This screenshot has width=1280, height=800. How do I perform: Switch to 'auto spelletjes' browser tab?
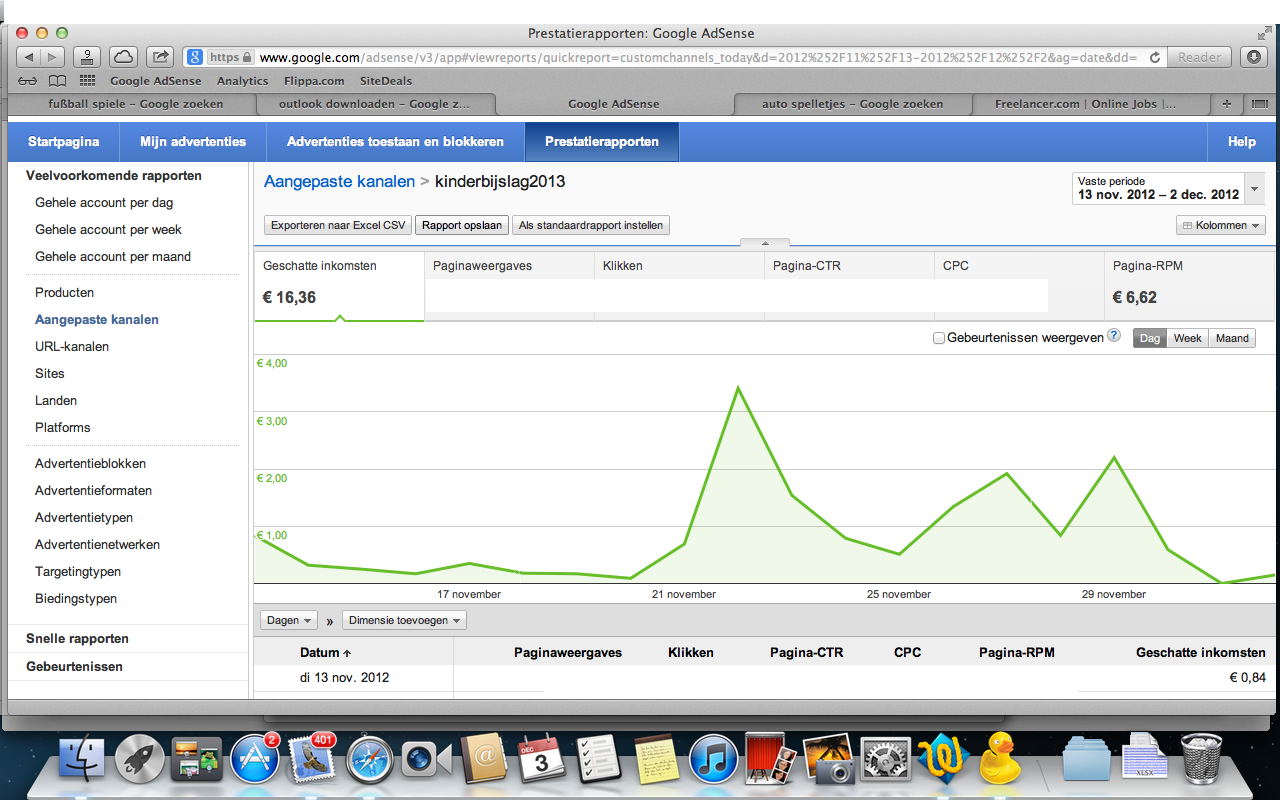click(852, 103)
